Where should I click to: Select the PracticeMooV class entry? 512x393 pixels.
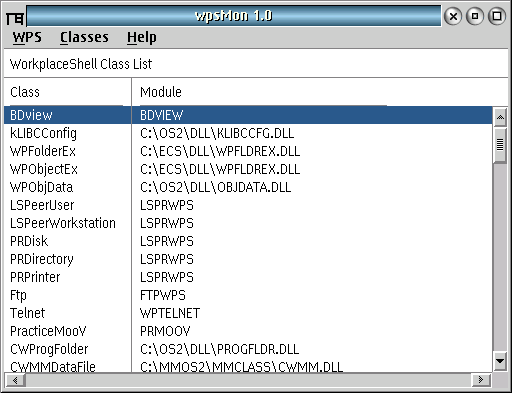pyautogui.click(x=48, y=331)
